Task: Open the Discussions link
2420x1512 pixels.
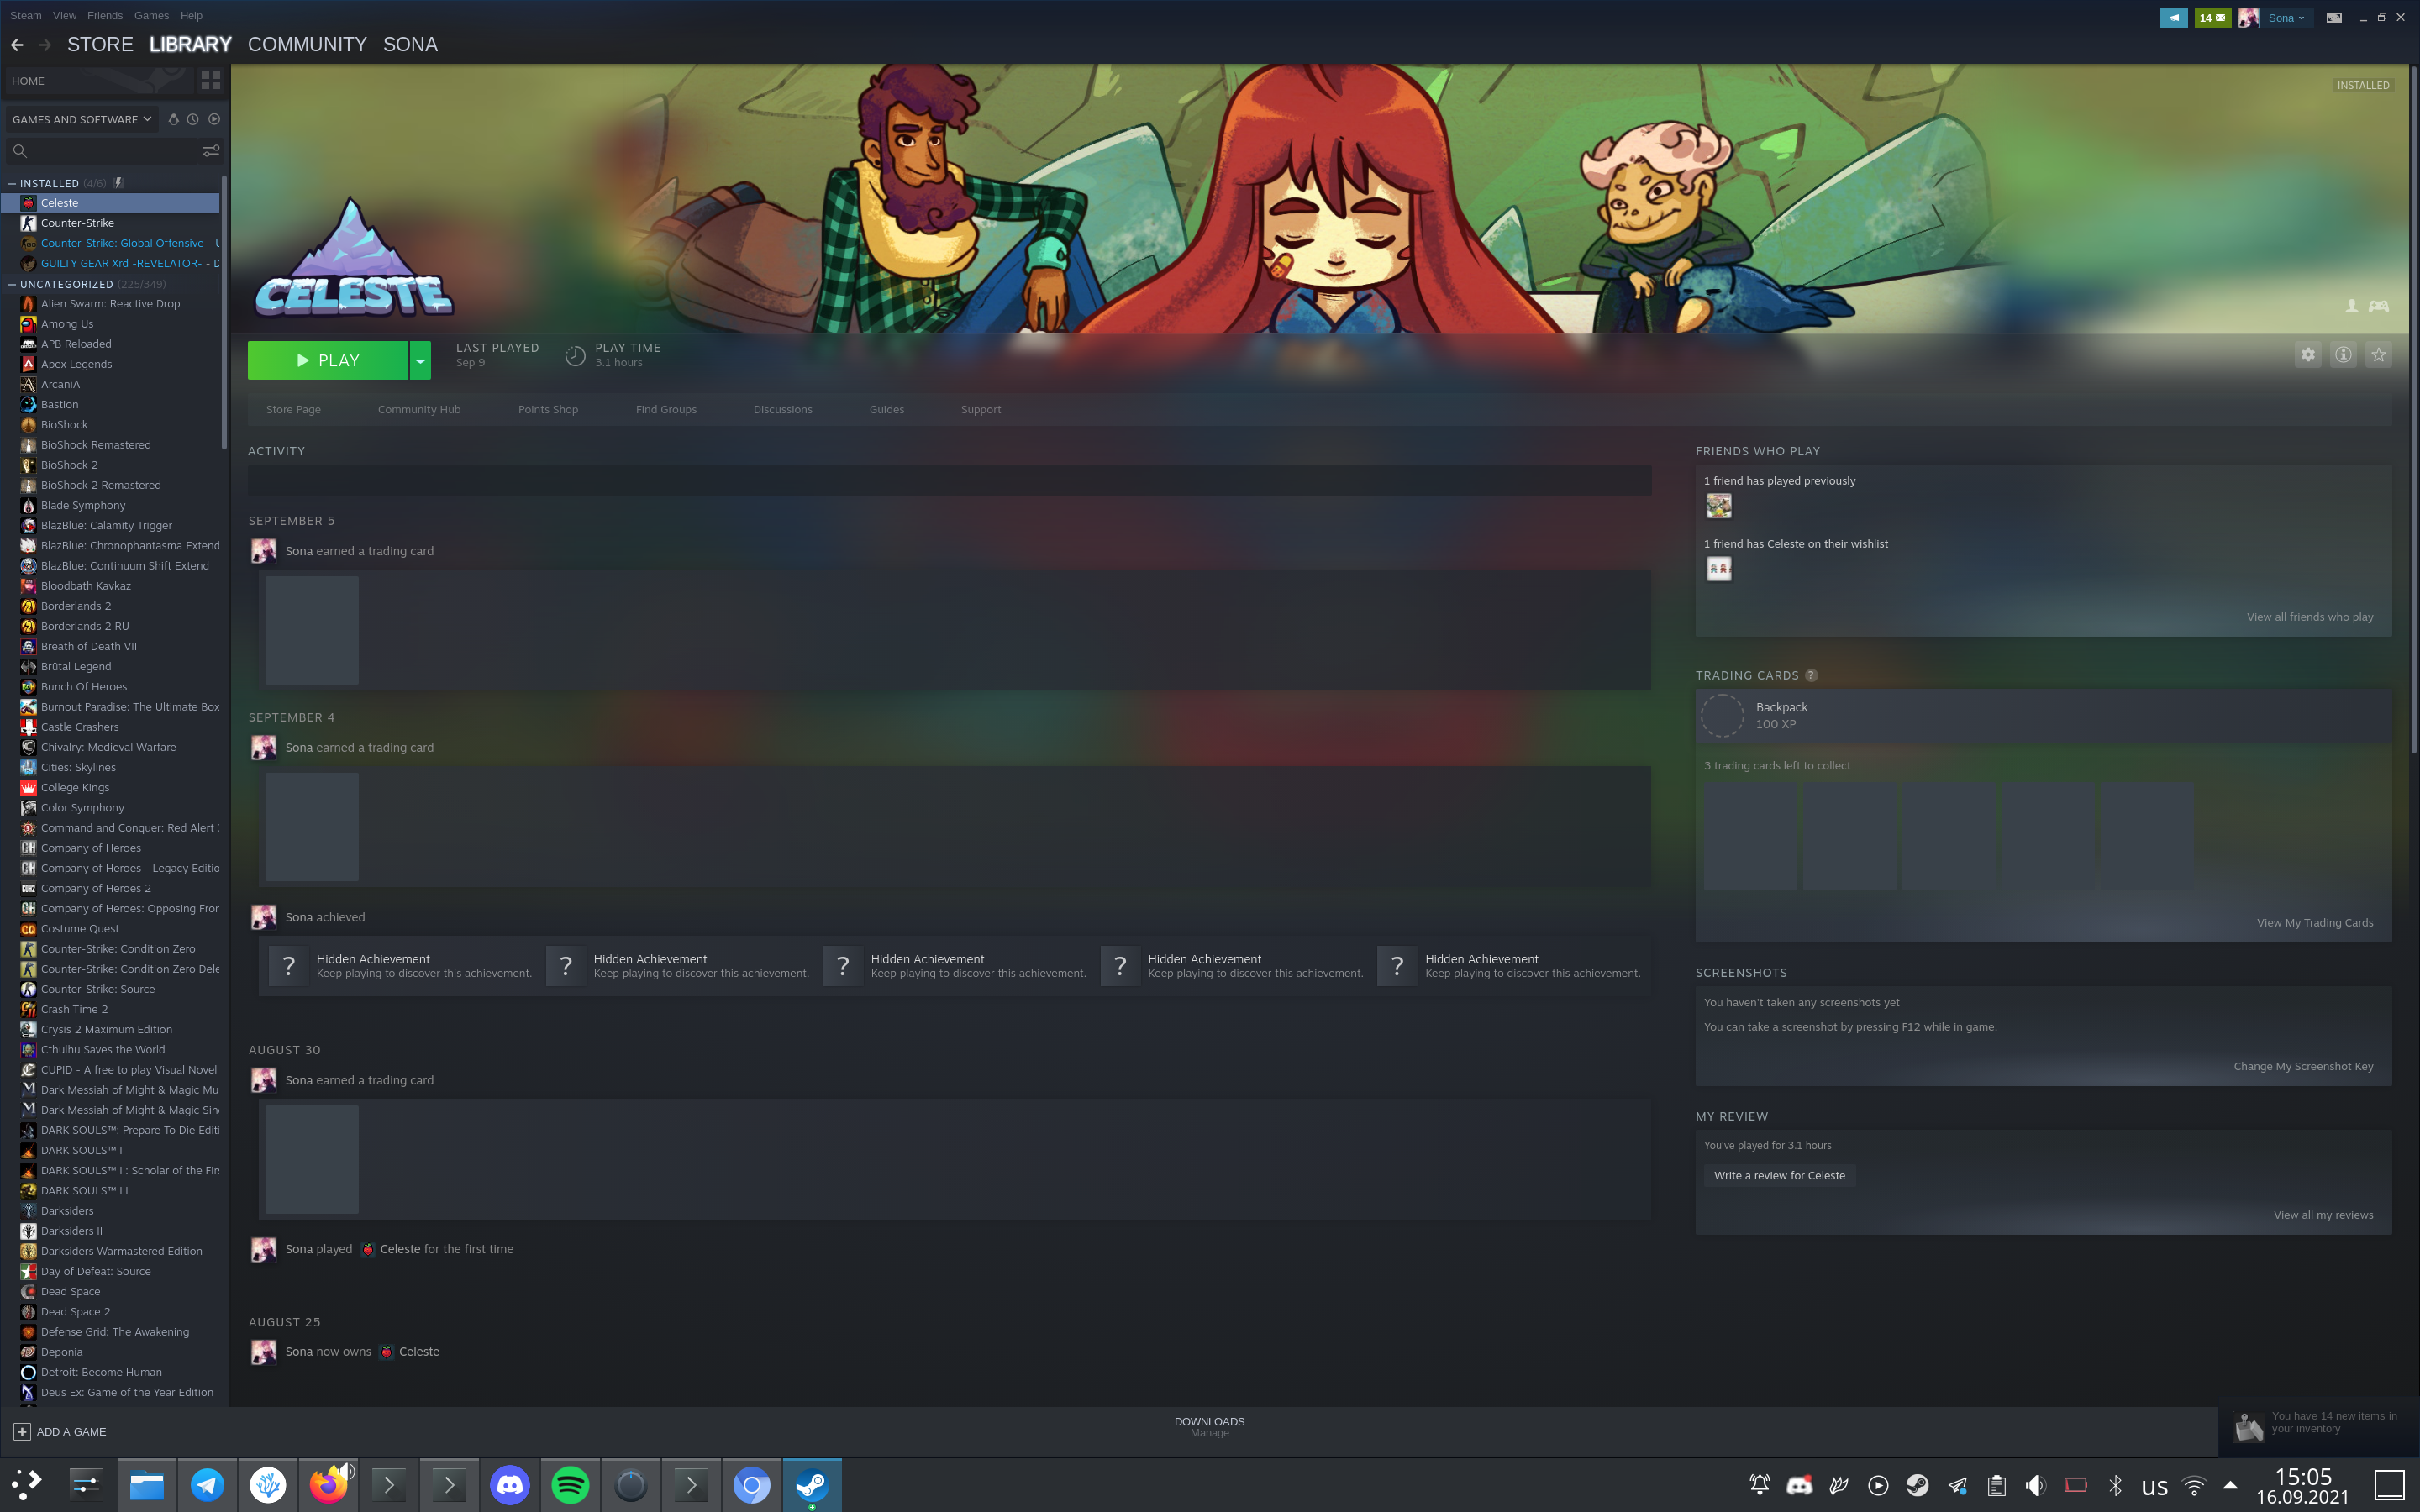Action: [783, 409]
